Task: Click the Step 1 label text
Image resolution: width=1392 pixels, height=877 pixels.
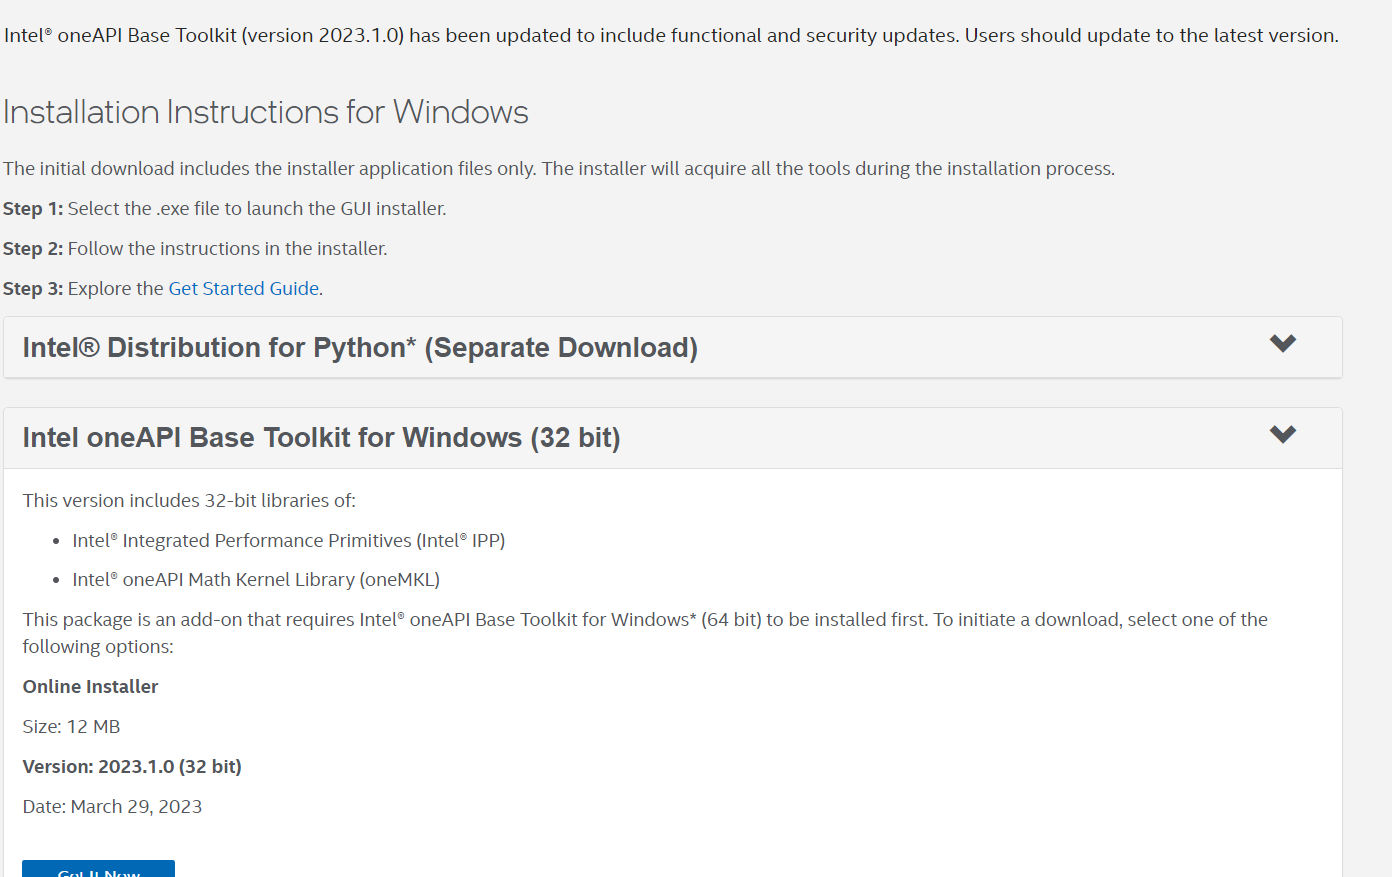Action: 32,209
